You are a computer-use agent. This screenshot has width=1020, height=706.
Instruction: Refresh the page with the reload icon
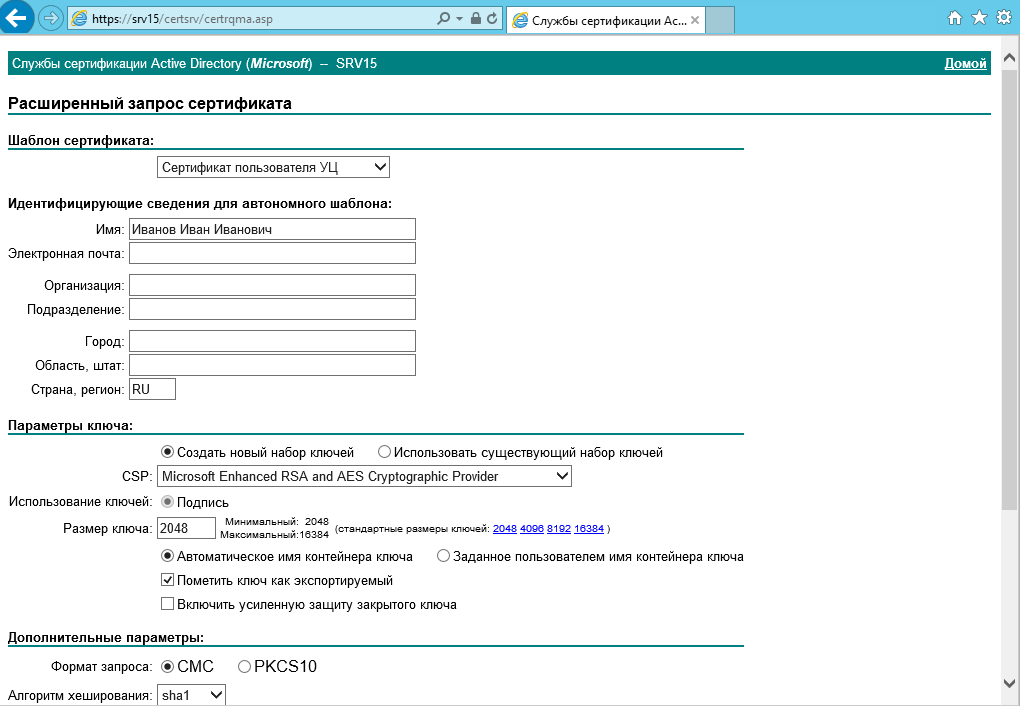click(492, 18)
